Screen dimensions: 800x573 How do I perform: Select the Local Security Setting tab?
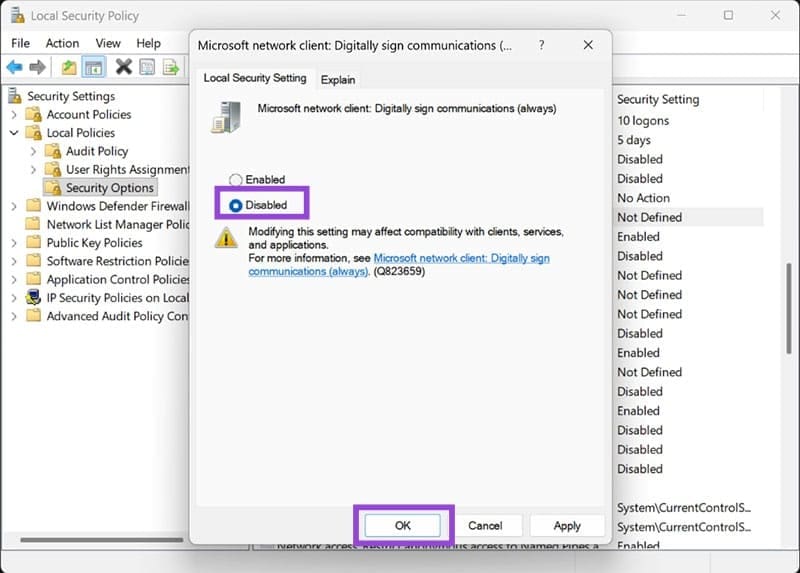255,78
